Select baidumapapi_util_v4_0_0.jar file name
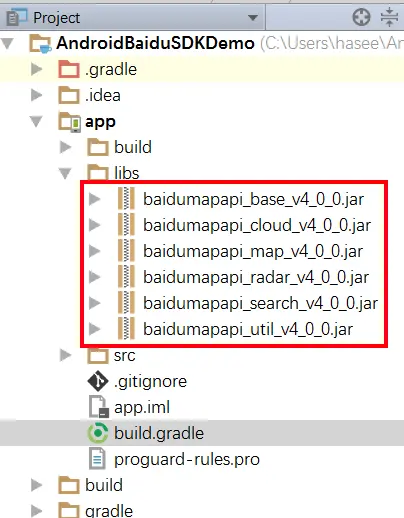 click(x=248, y=330)
